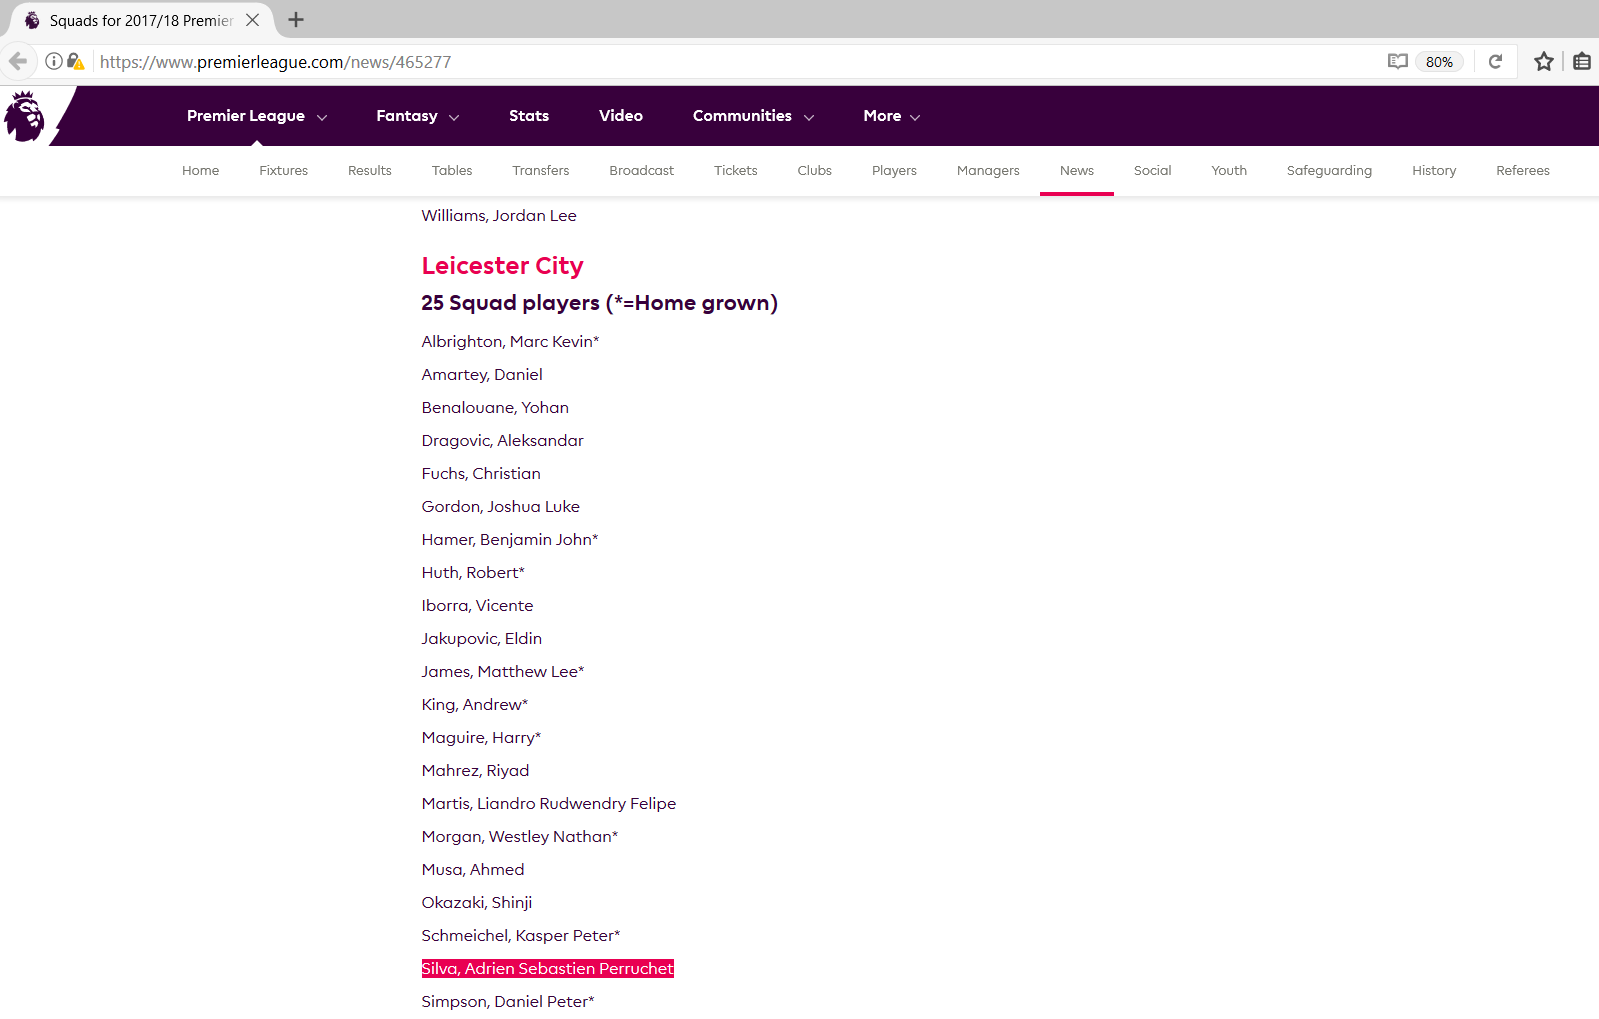Open the Broadcast page
Screen dimensions: 1599x1019
tap(642, 171)
